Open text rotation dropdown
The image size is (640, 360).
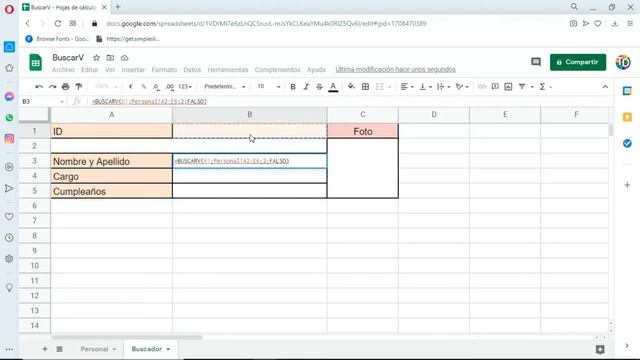pos(462,87)
